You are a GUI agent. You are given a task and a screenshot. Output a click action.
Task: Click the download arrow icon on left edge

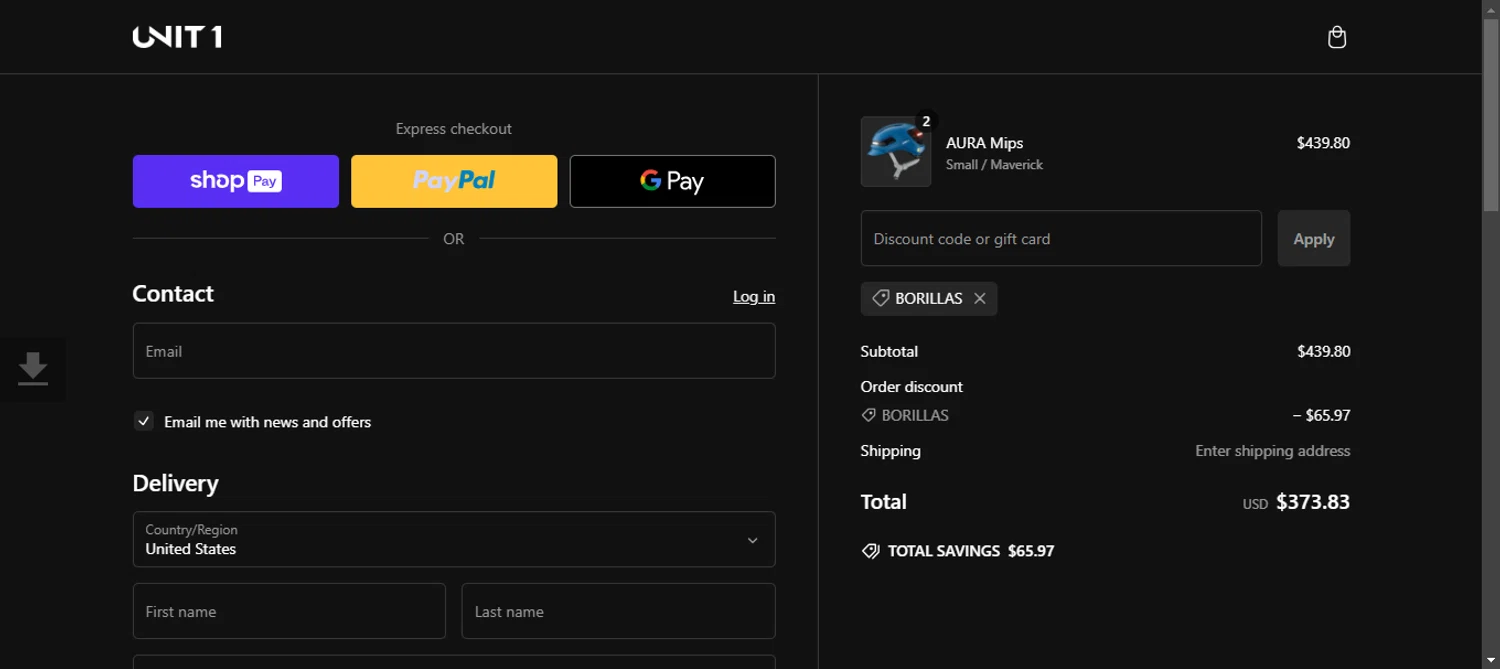(x=33, y=369)
